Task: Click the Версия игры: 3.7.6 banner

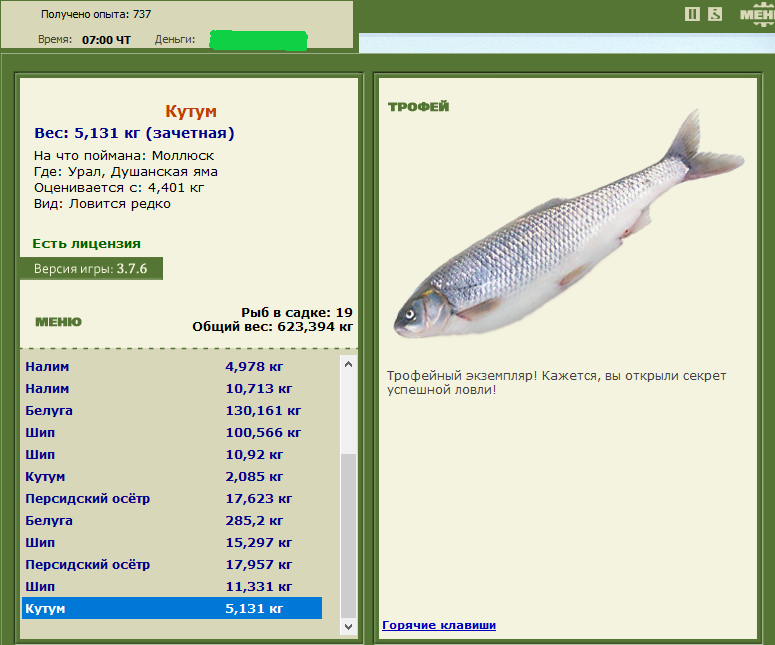Action: pos(91,269)
